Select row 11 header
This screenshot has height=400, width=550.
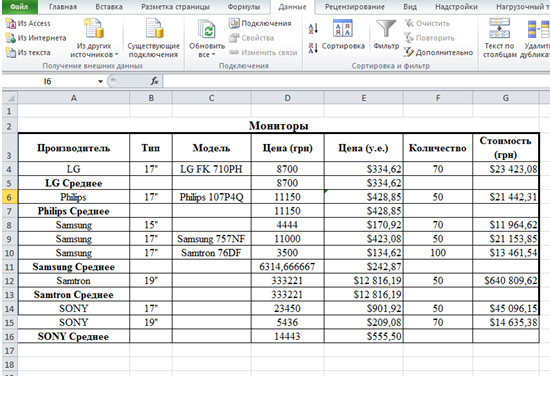9,267
